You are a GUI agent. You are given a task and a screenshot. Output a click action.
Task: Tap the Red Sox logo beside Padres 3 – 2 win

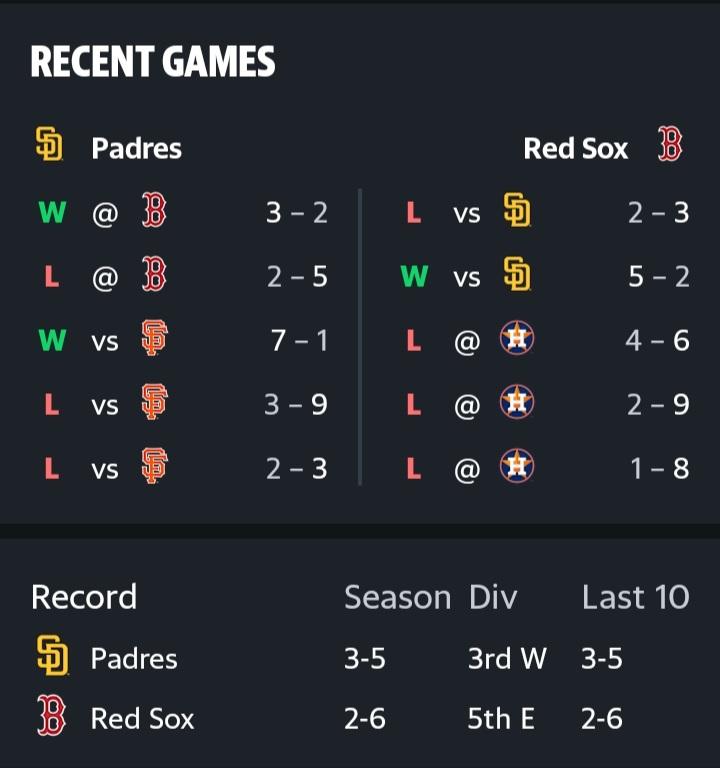point(153,212)
